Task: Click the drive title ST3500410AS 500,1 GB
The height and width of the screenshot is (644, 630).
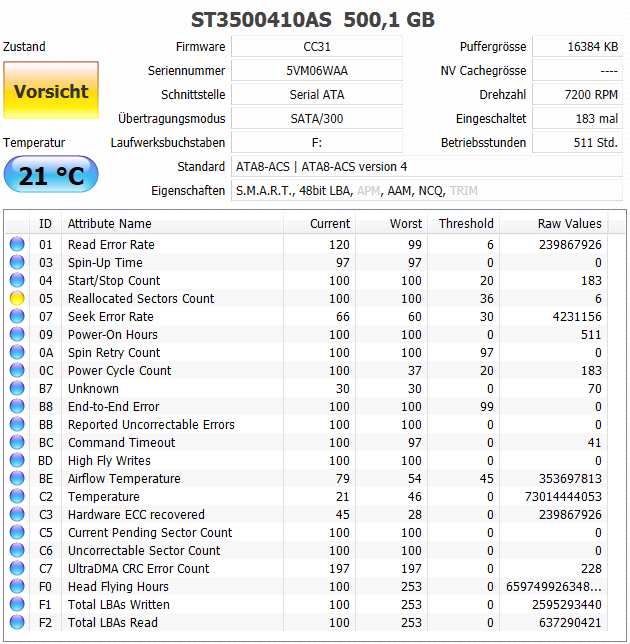Action: pos(313,19)
